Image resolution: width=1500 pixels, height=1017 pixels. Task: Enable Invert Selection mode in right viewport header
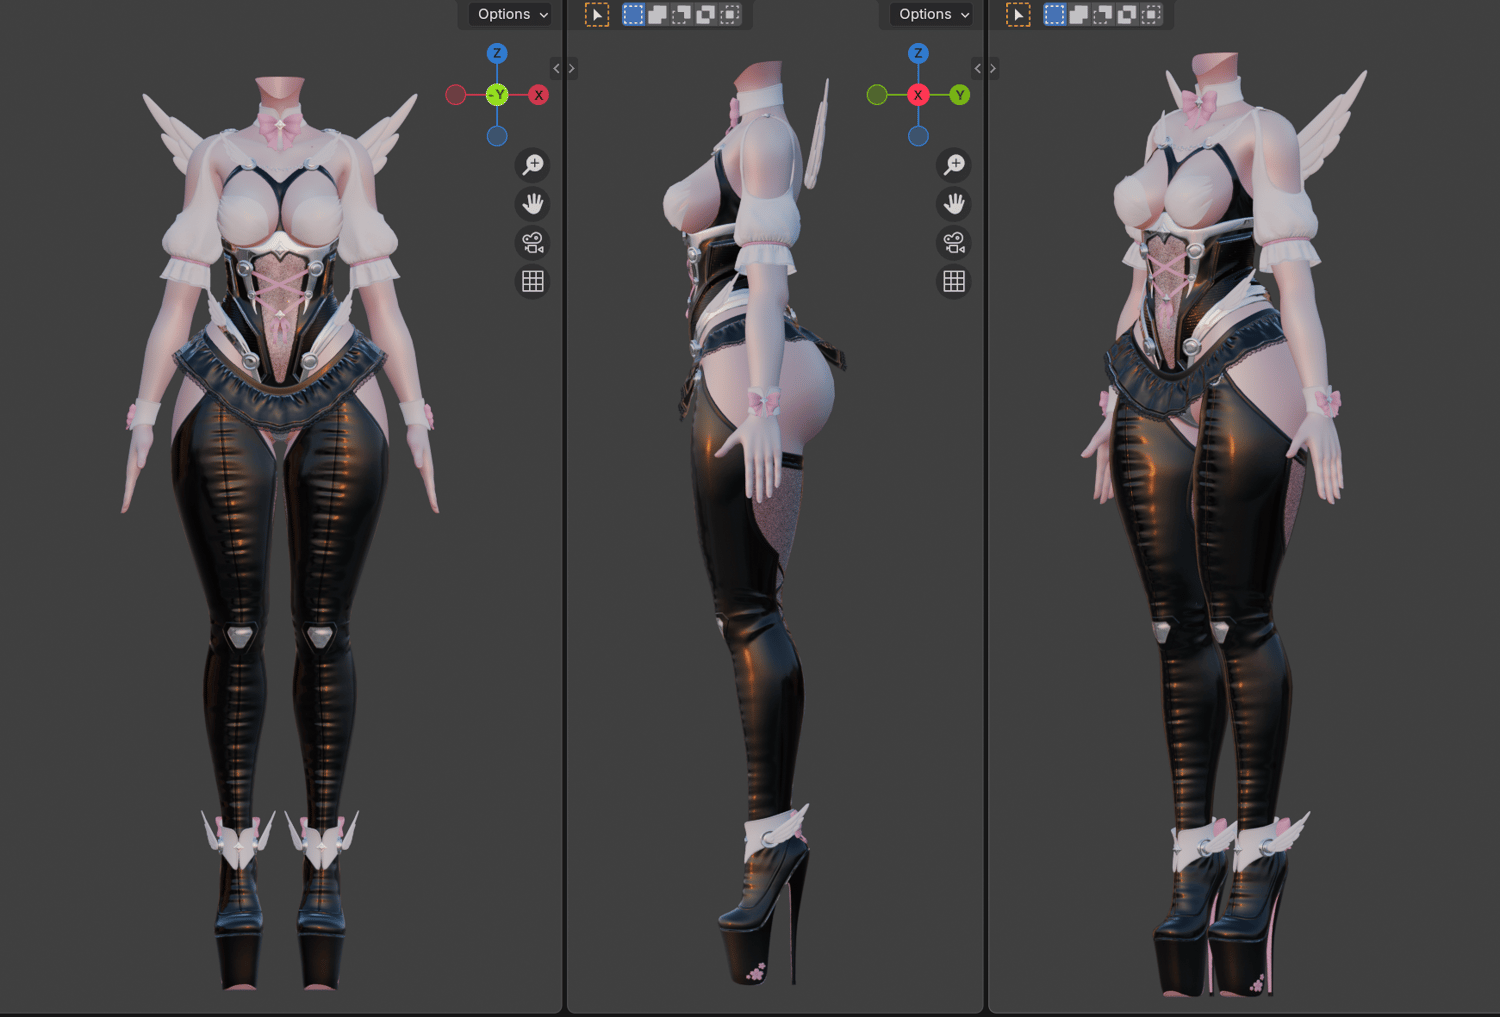[x=1127, y=14]
